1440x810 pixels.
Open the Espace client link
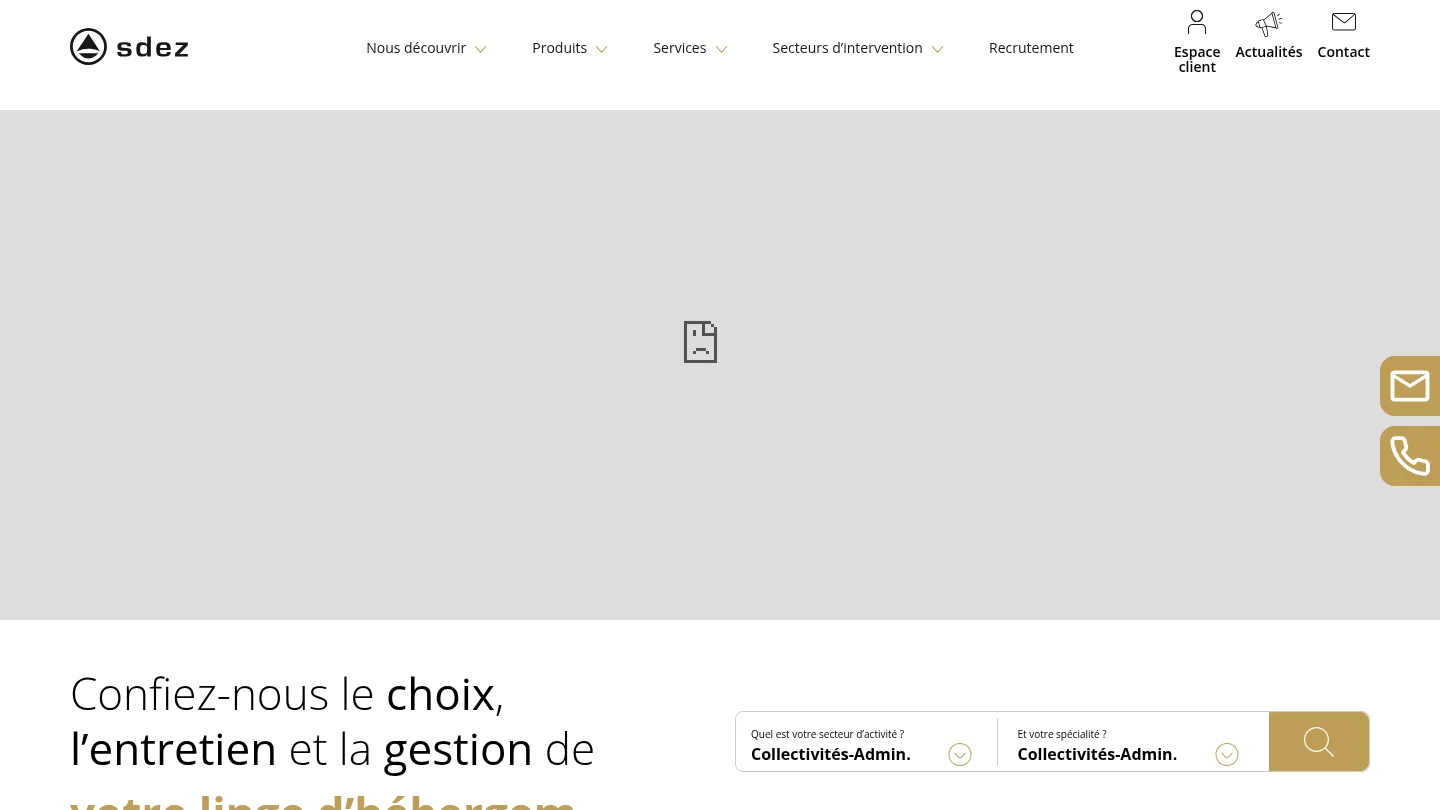coord(1197,59)
